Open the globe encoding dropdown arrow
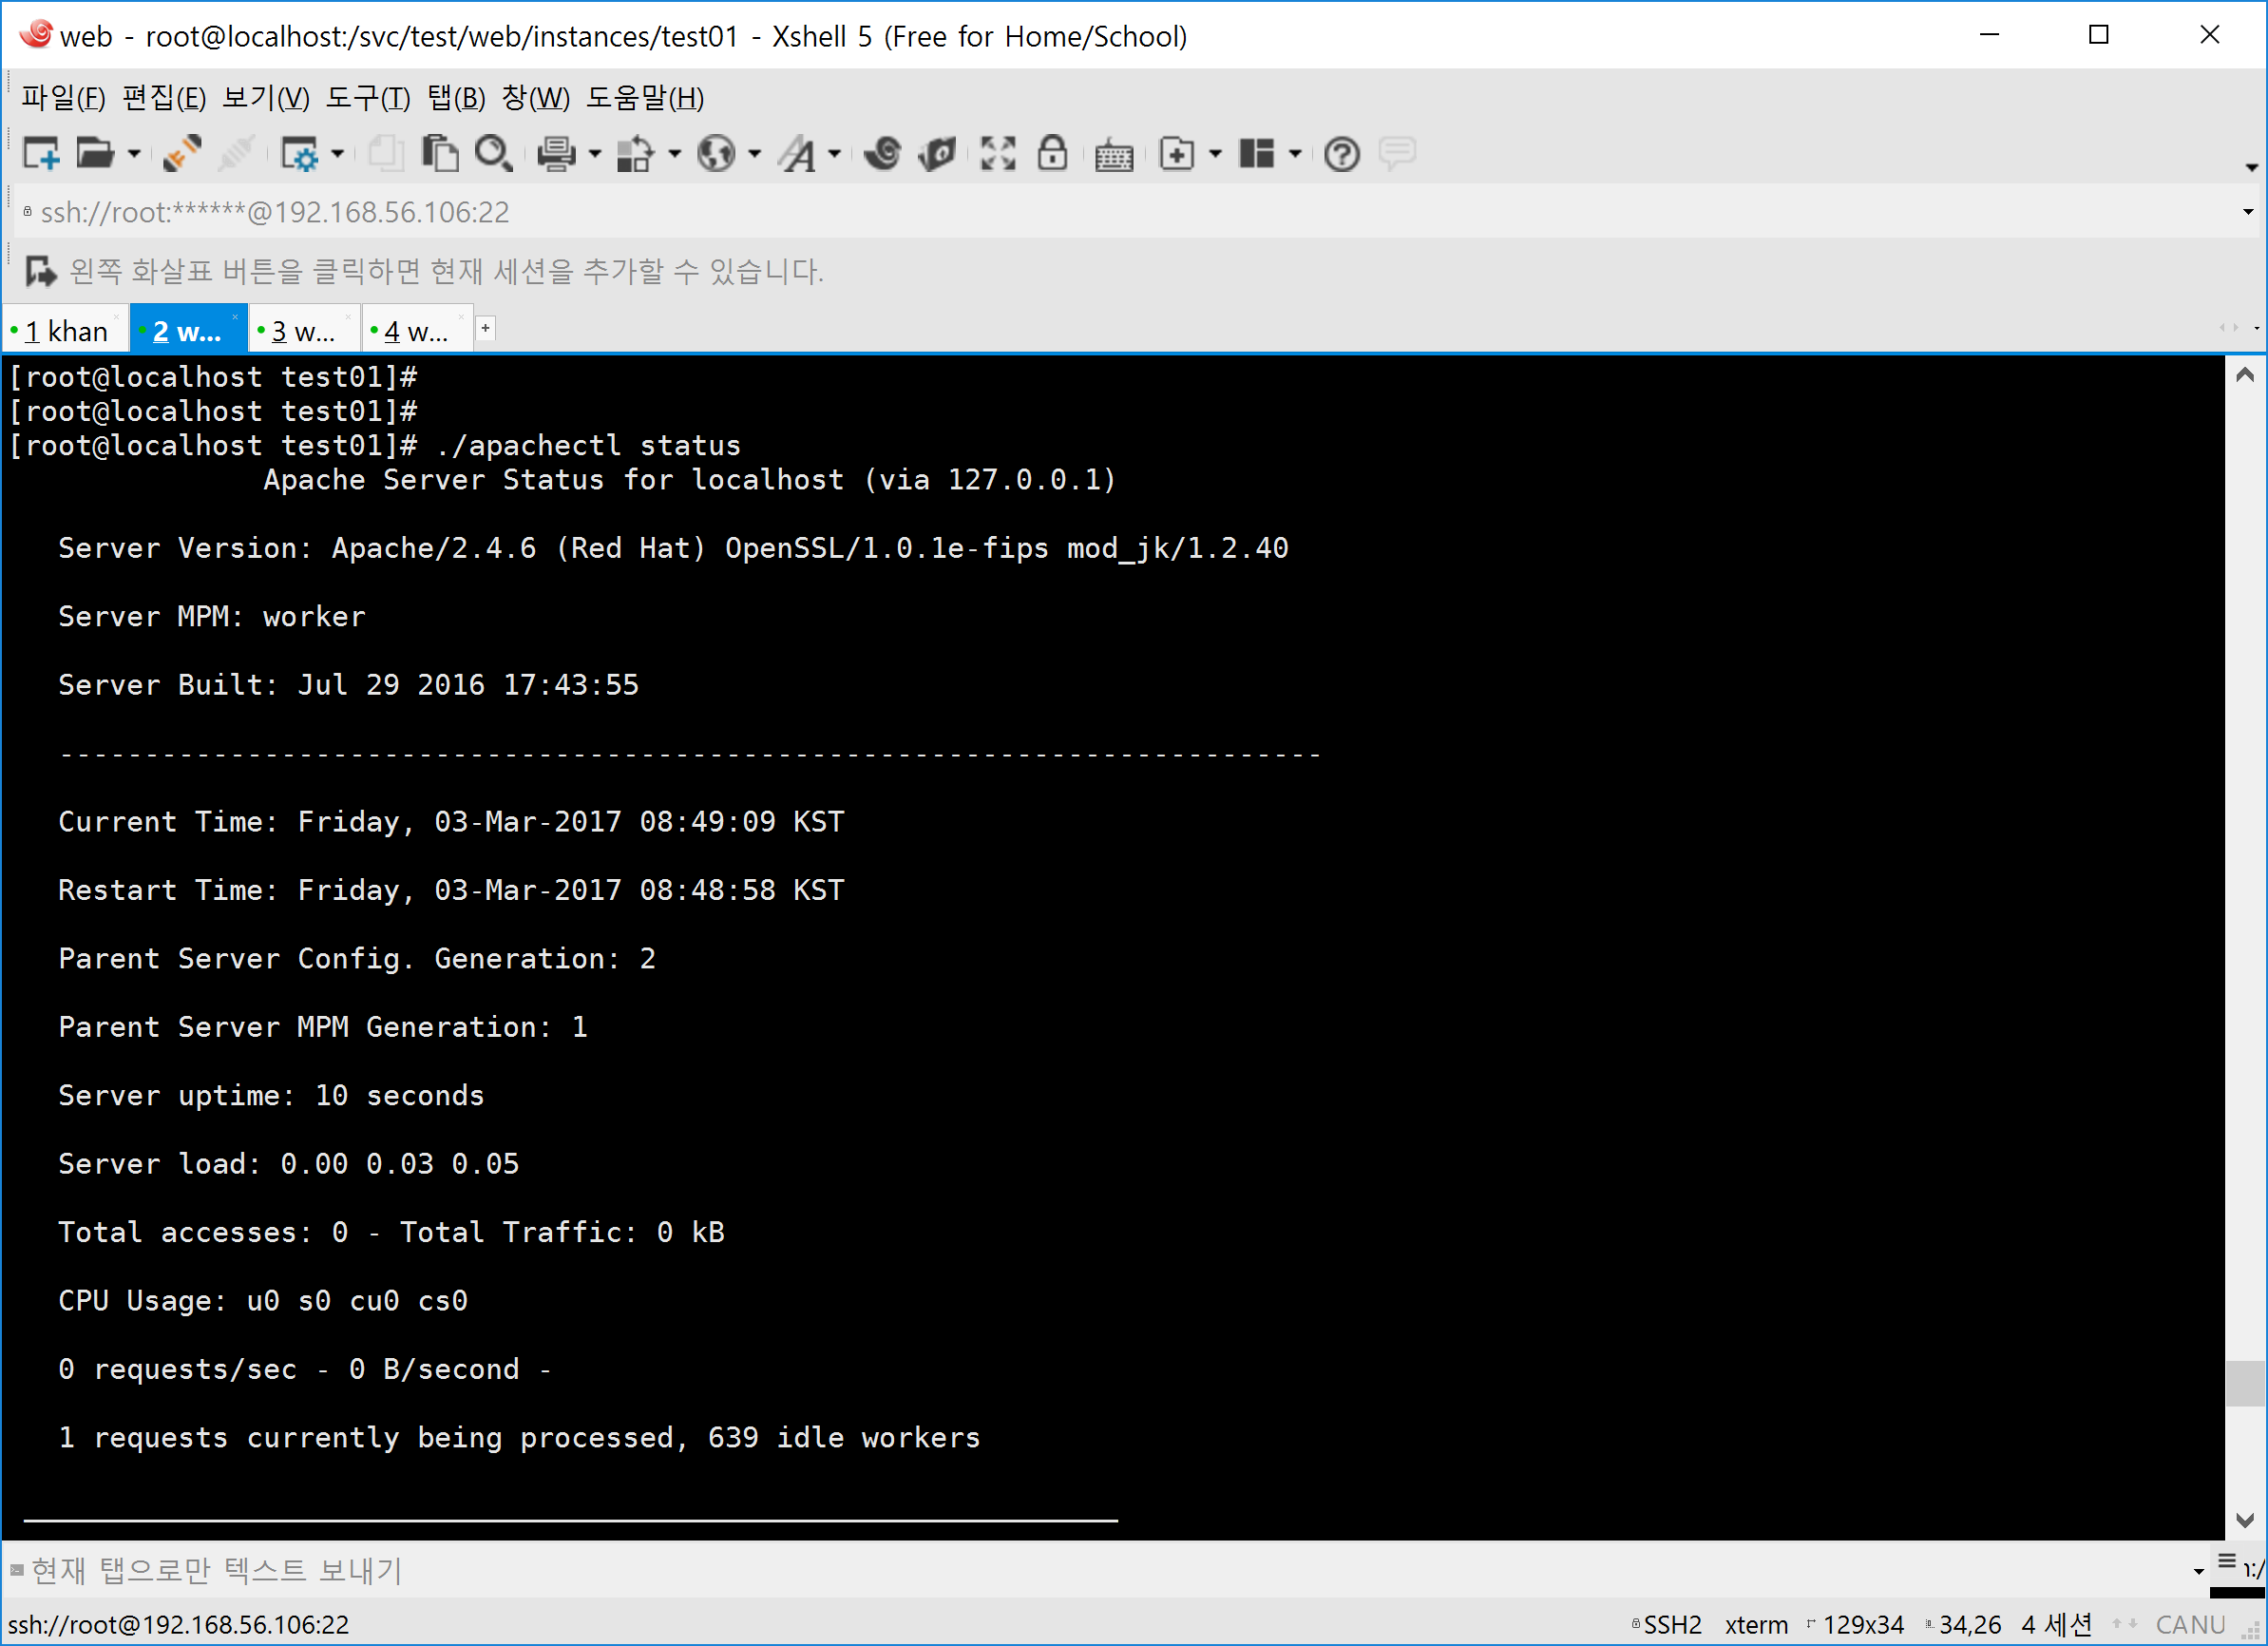2268x1646 pixels. [754, 154]
